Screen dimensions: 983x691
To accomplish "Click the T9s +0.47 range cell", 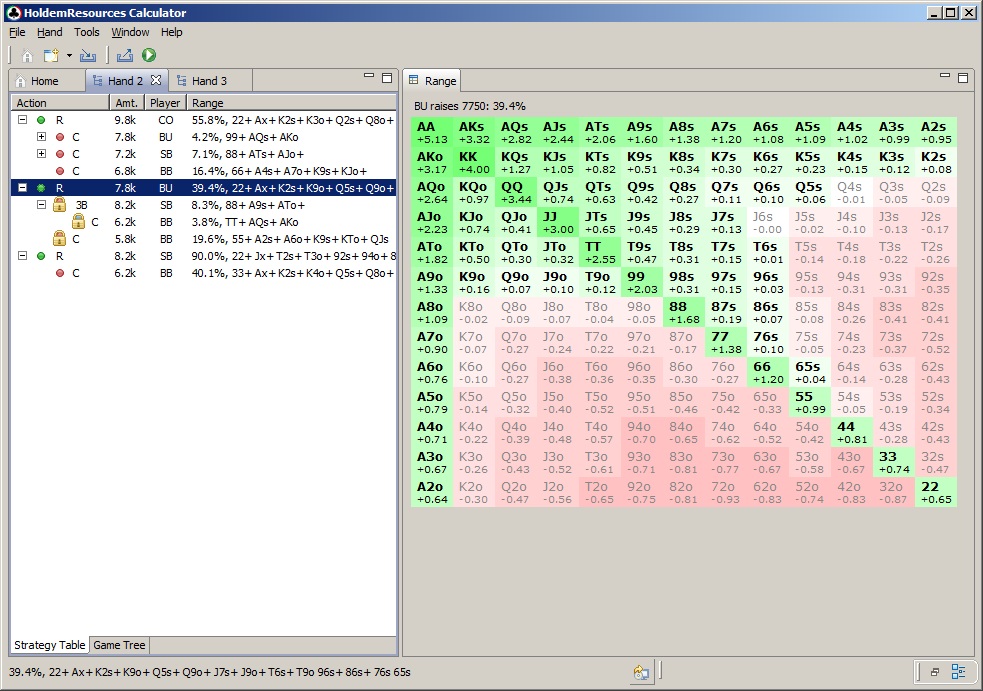I will pyautogui.click(x=642, y=253).
